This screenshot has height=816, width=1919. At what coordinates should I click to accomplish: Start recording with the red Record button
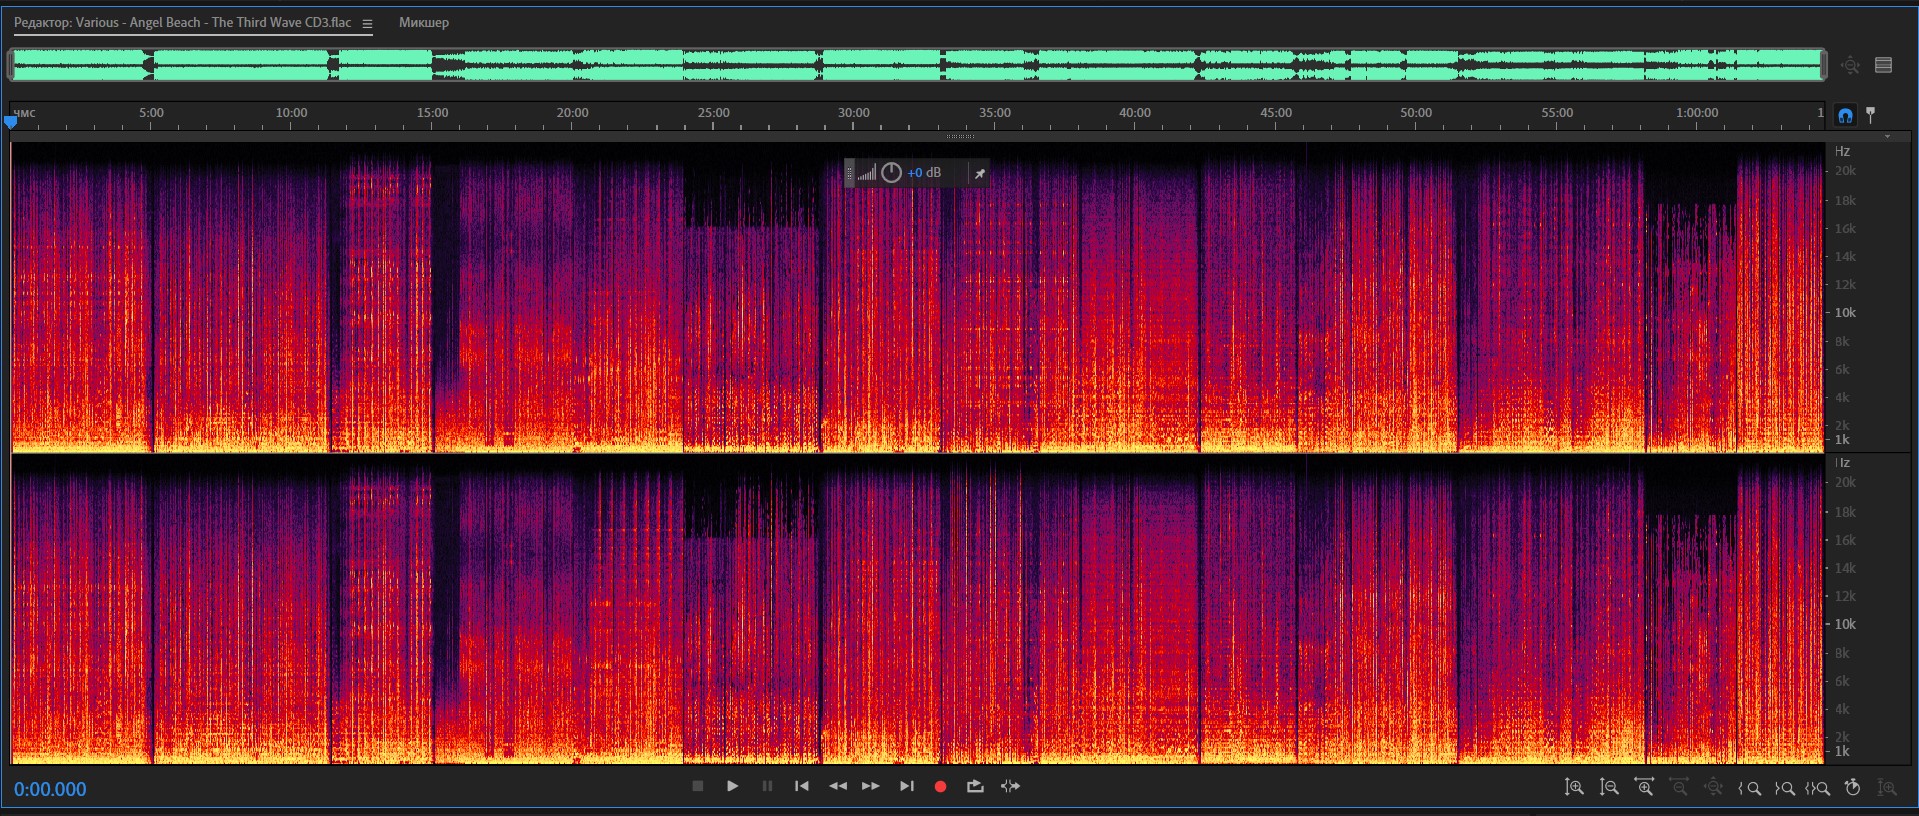(x=940, y=787)
